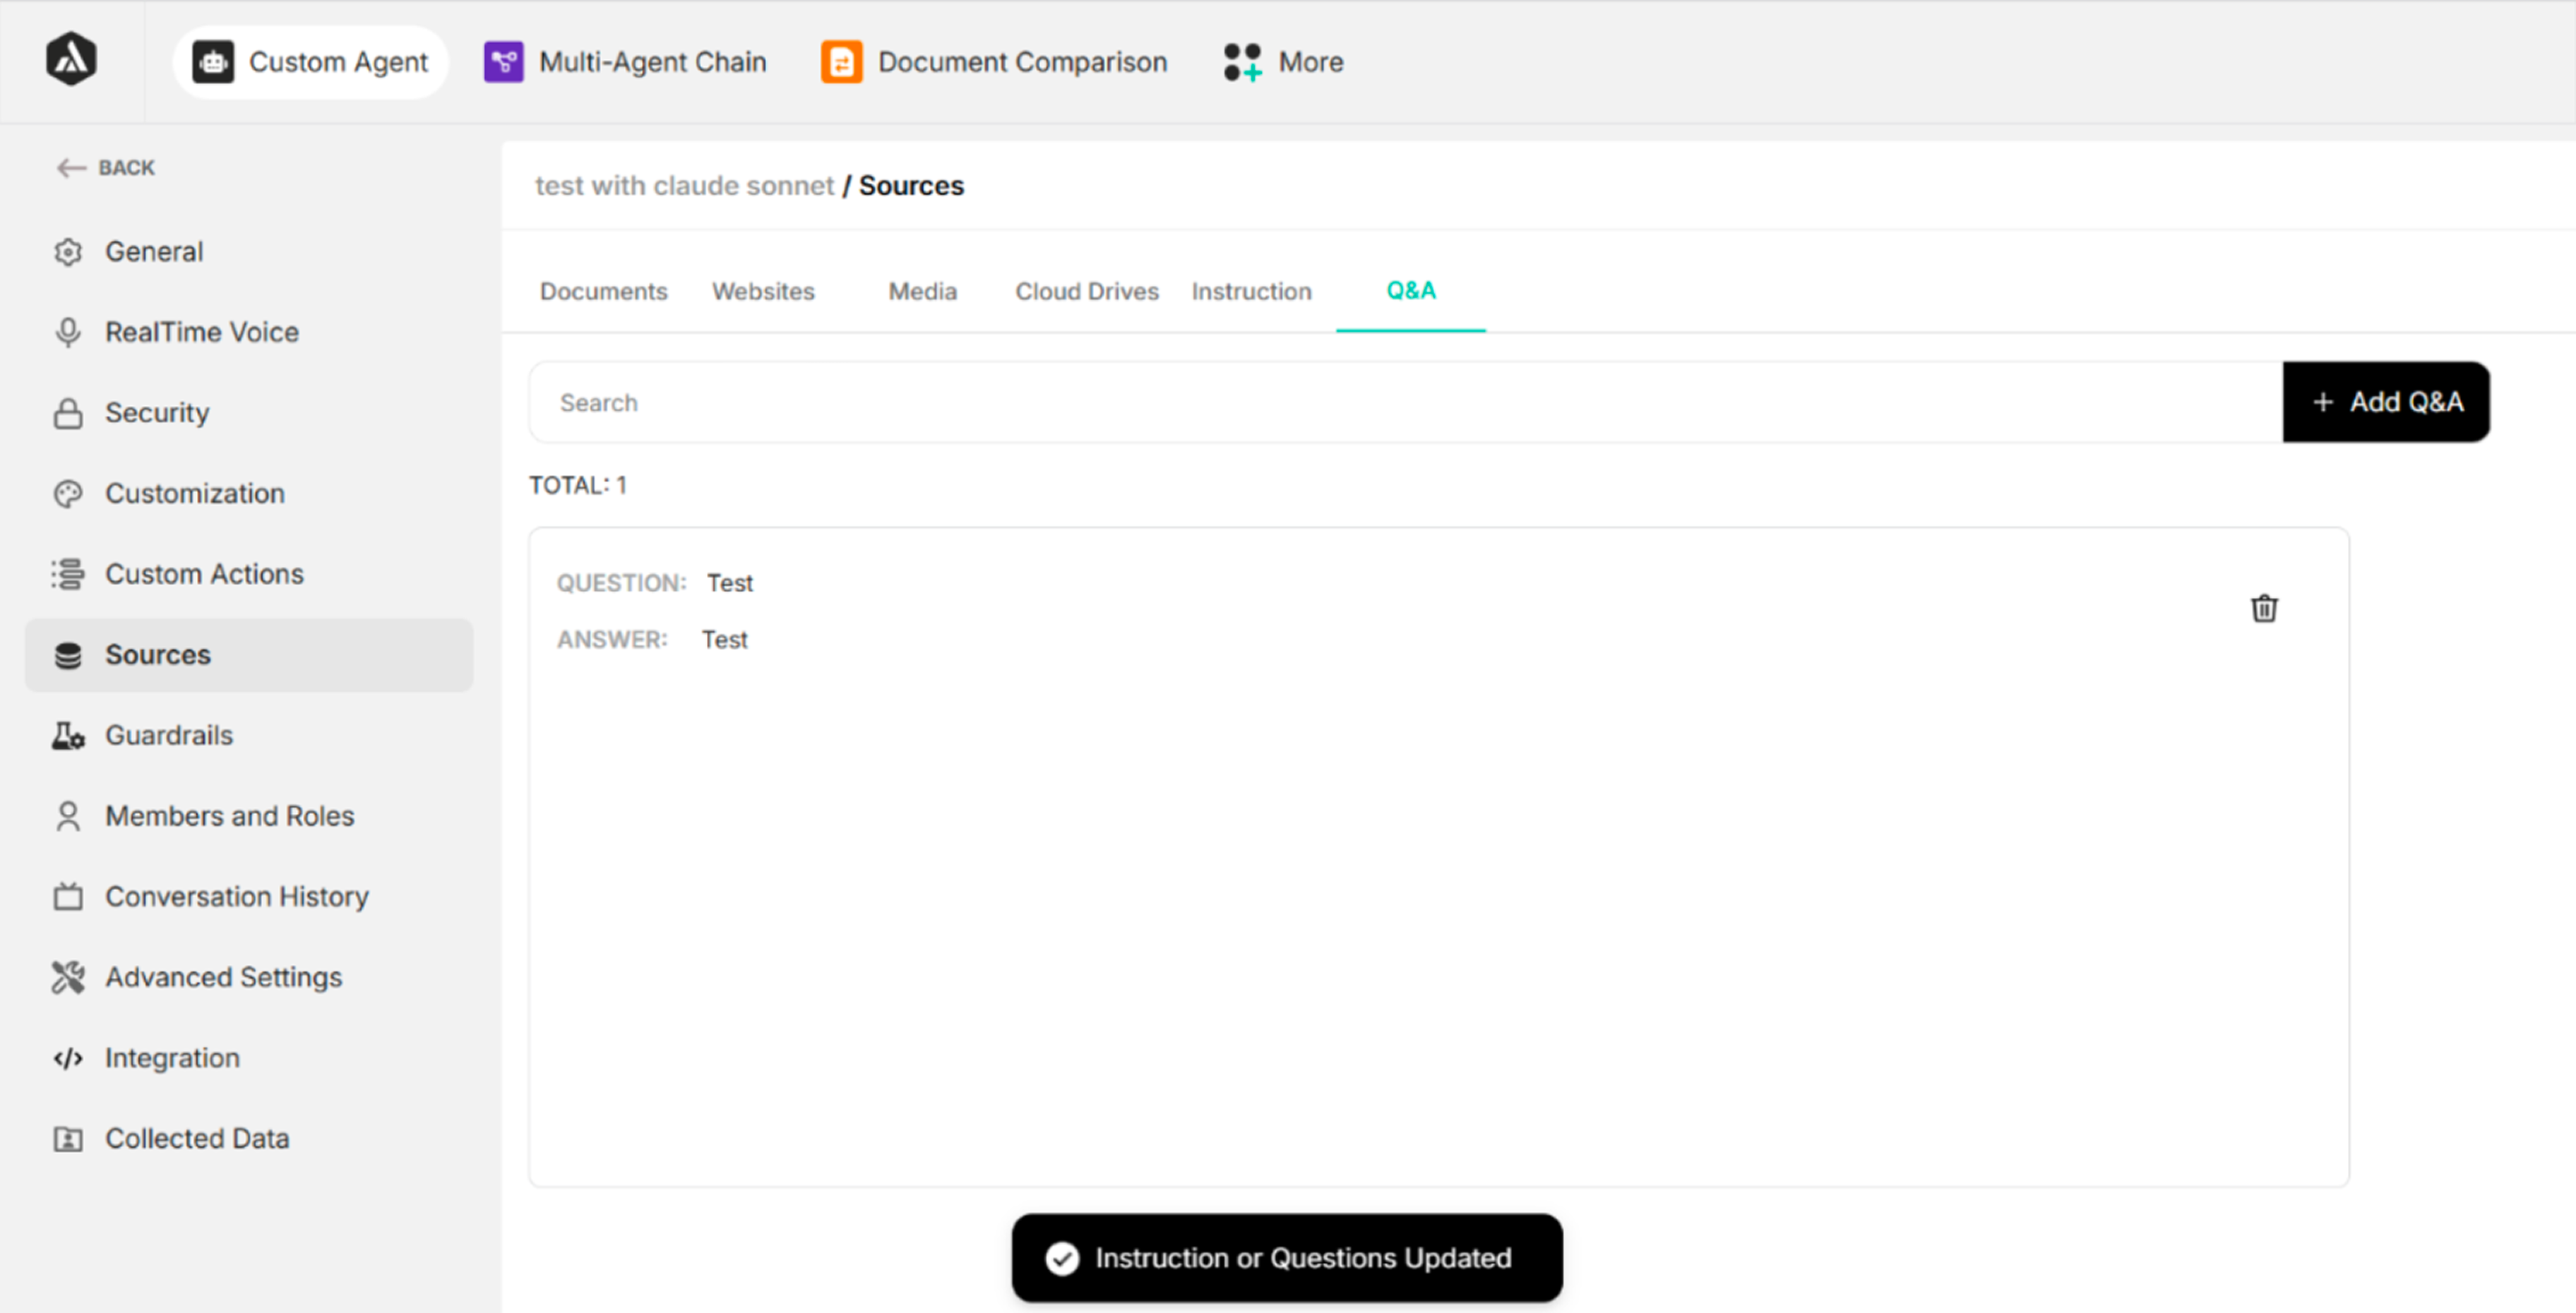Click the Customization palette icon

[68, 494]
